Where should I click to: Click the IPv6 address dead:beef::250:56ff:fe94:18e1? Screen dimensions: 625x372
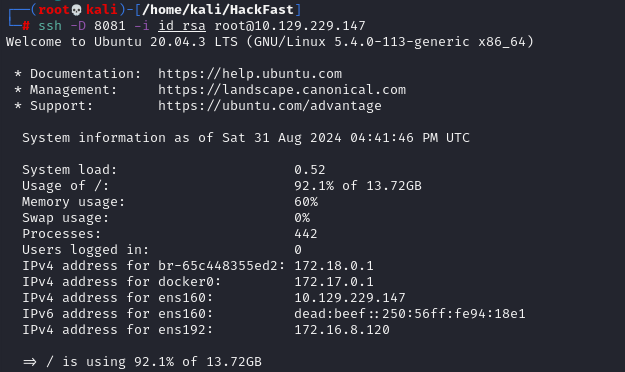click(x=410, y=314)
